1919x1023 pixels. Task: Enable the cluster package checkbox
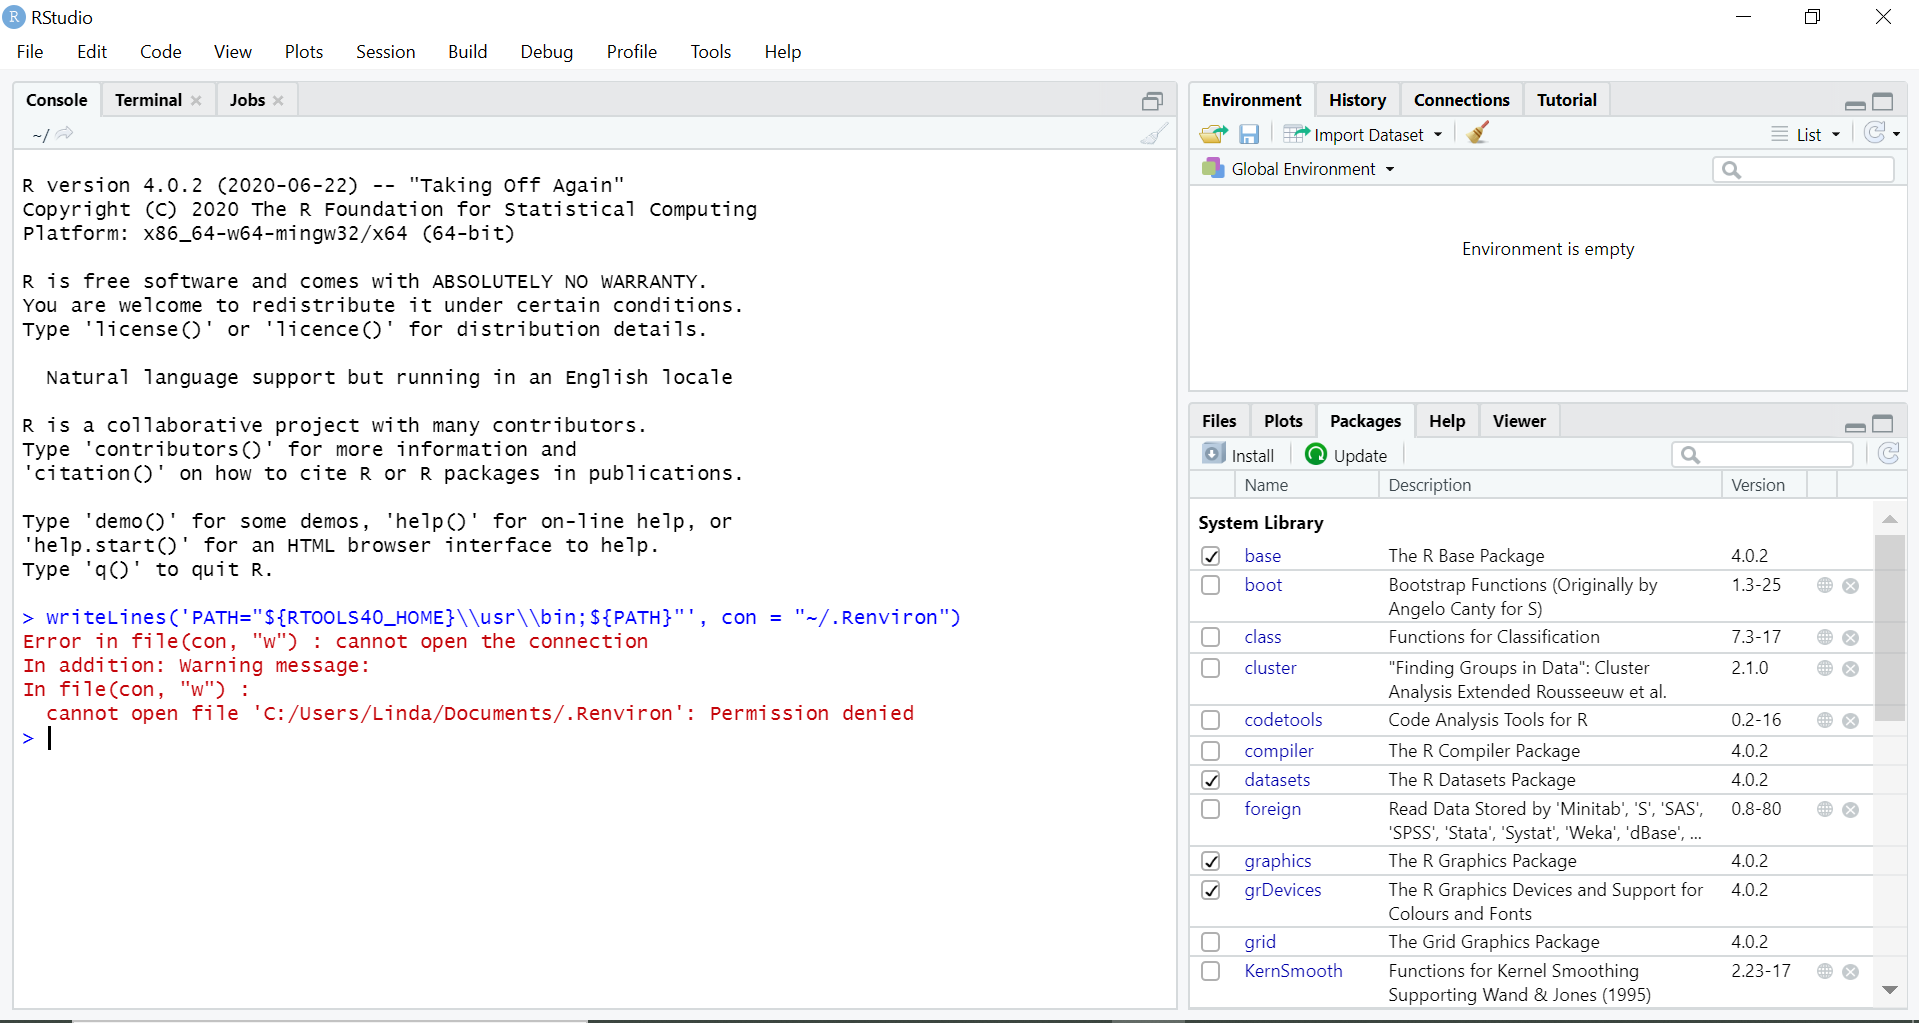(1211, 668)
